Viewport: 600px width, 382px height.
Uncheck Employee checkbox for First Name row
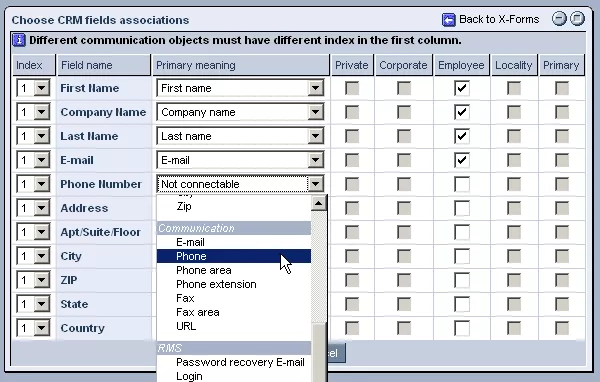pyautogui.click(x=462, y=88)
